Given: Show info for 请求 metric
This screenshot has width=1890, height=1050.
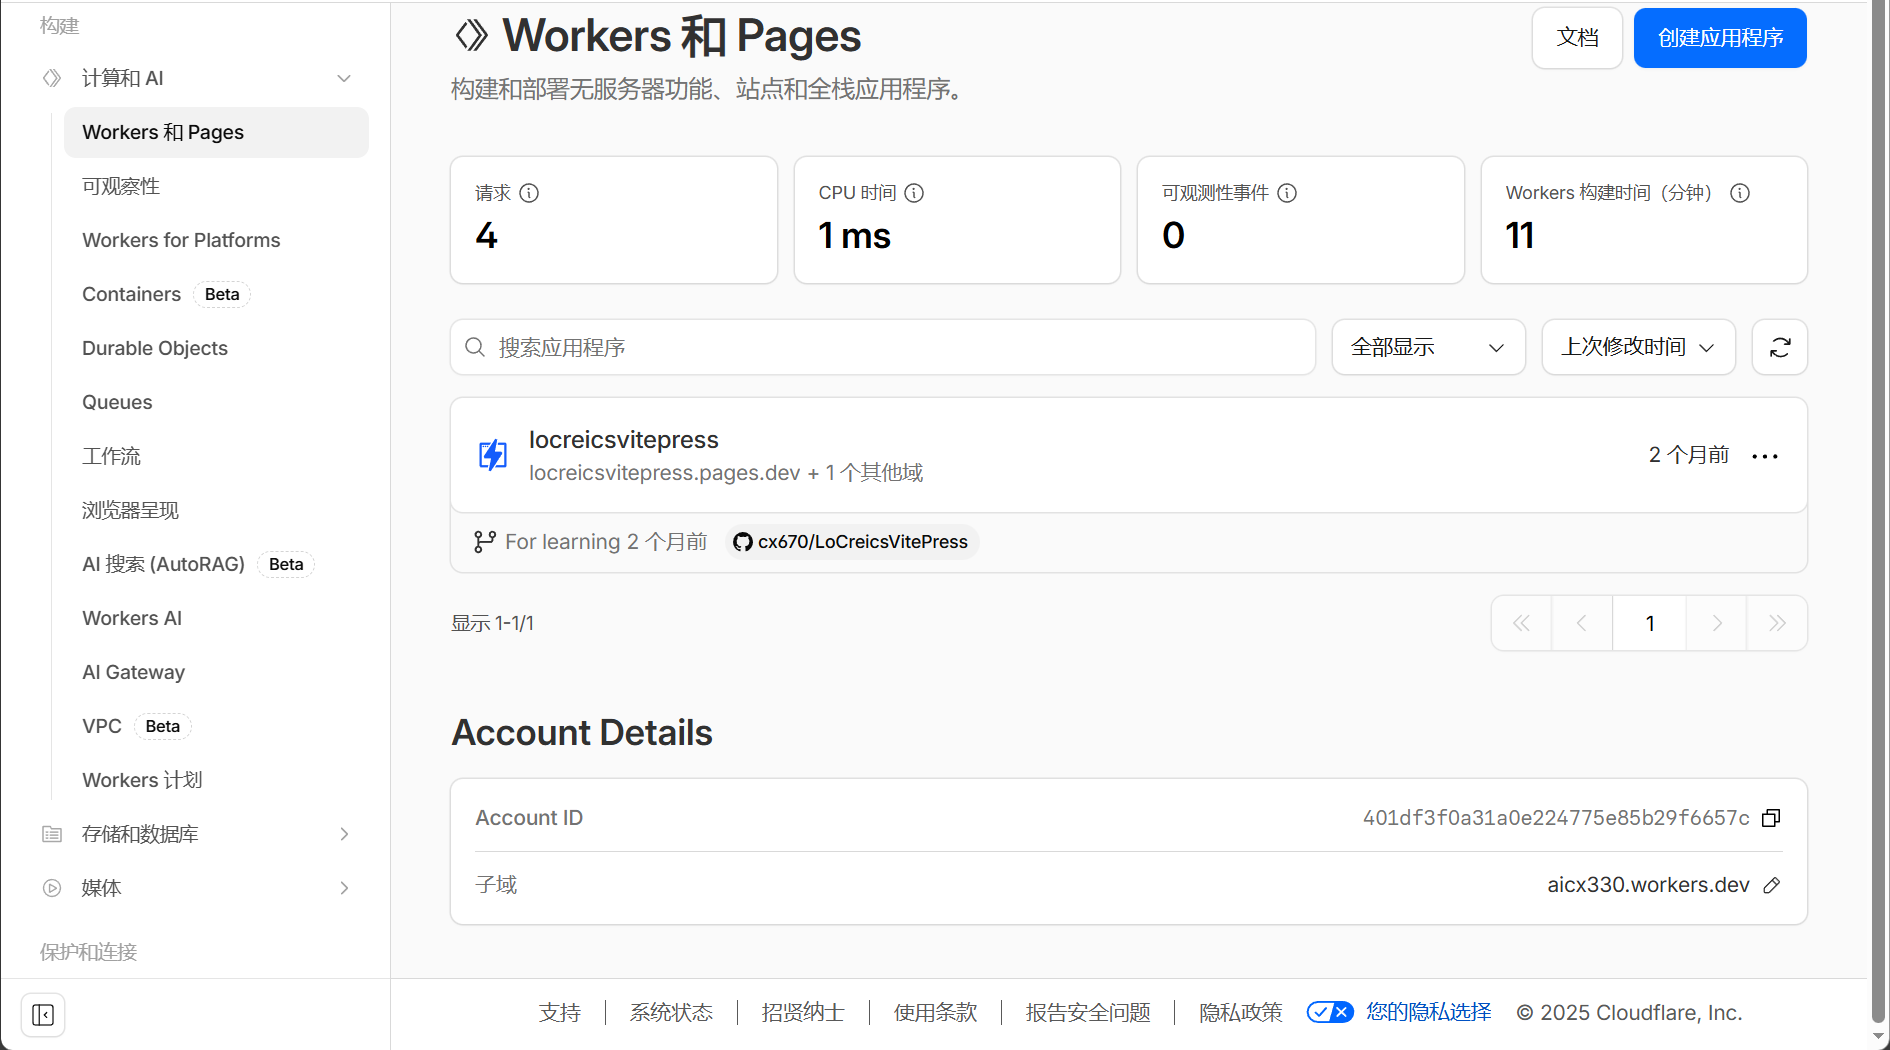Looking at the screenshot, I should click(x=529, y=193).
